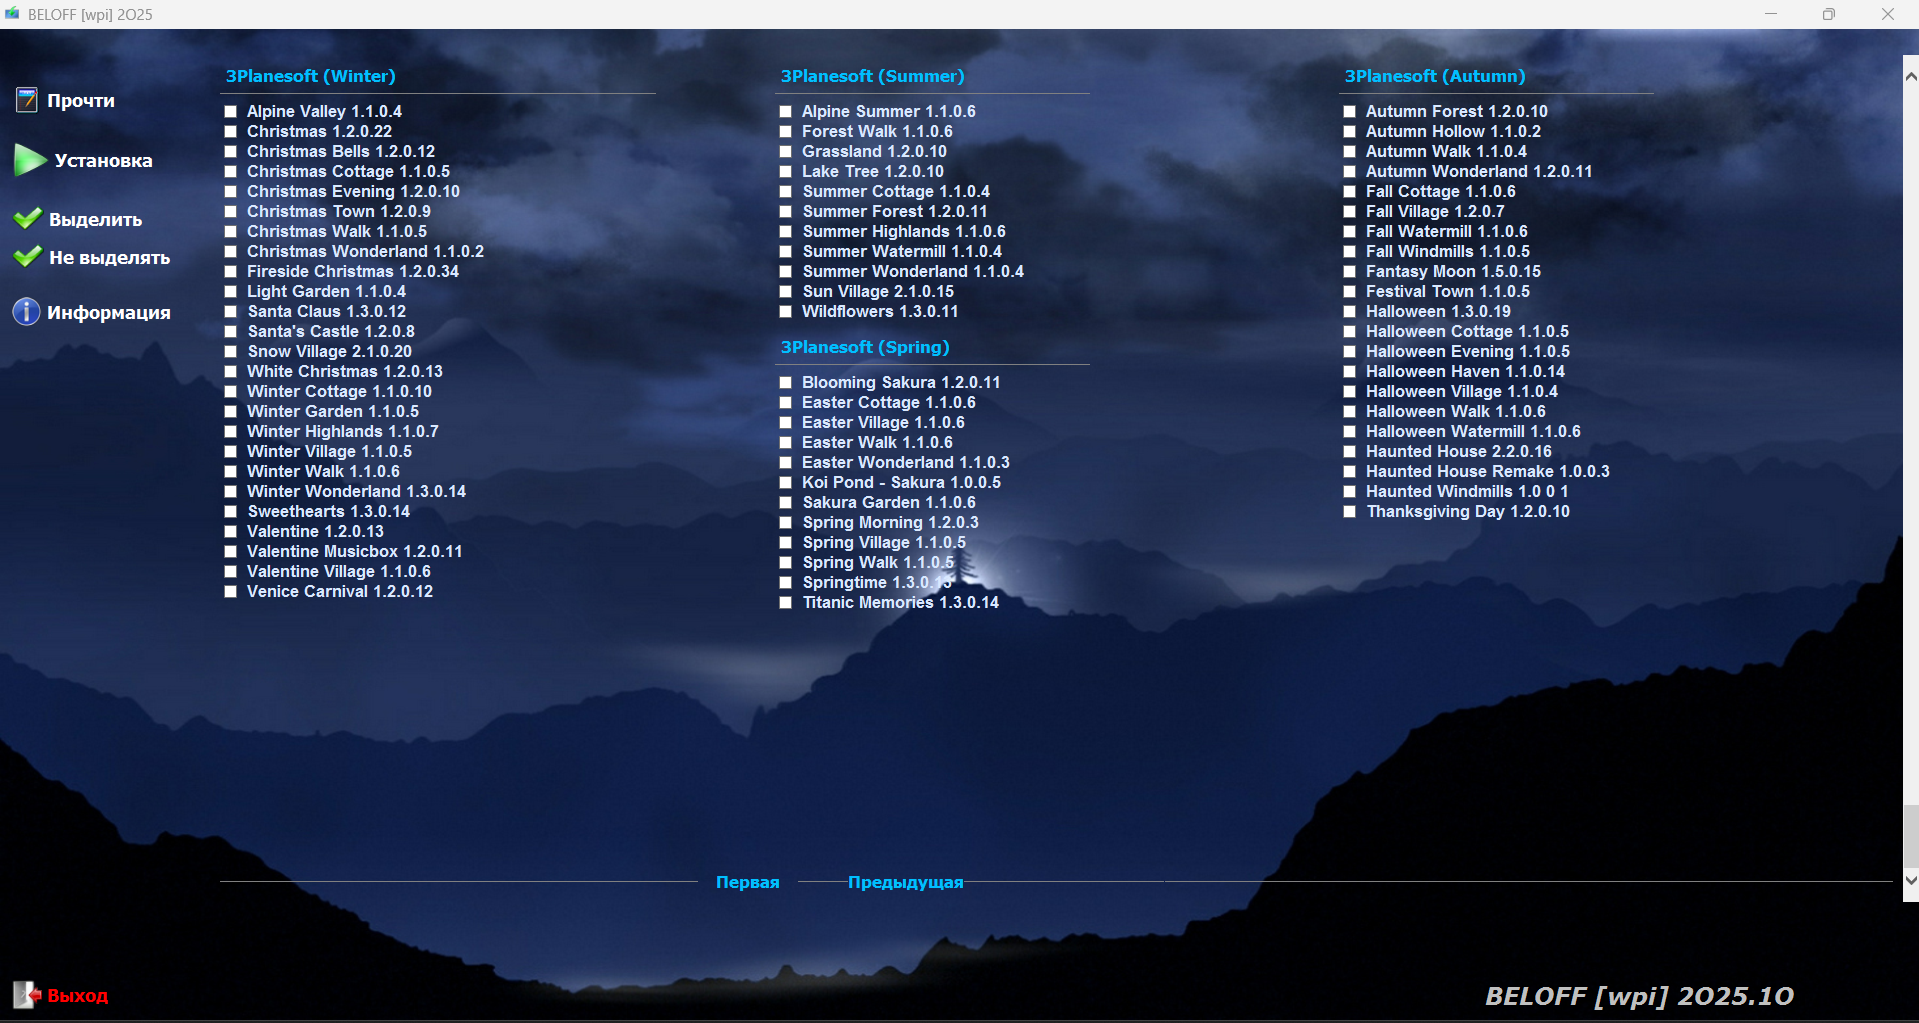Image resolution: width=1919 pixels, height=1023 pixels.
Task: Go to the Первая page link
Action: [747, 882]
